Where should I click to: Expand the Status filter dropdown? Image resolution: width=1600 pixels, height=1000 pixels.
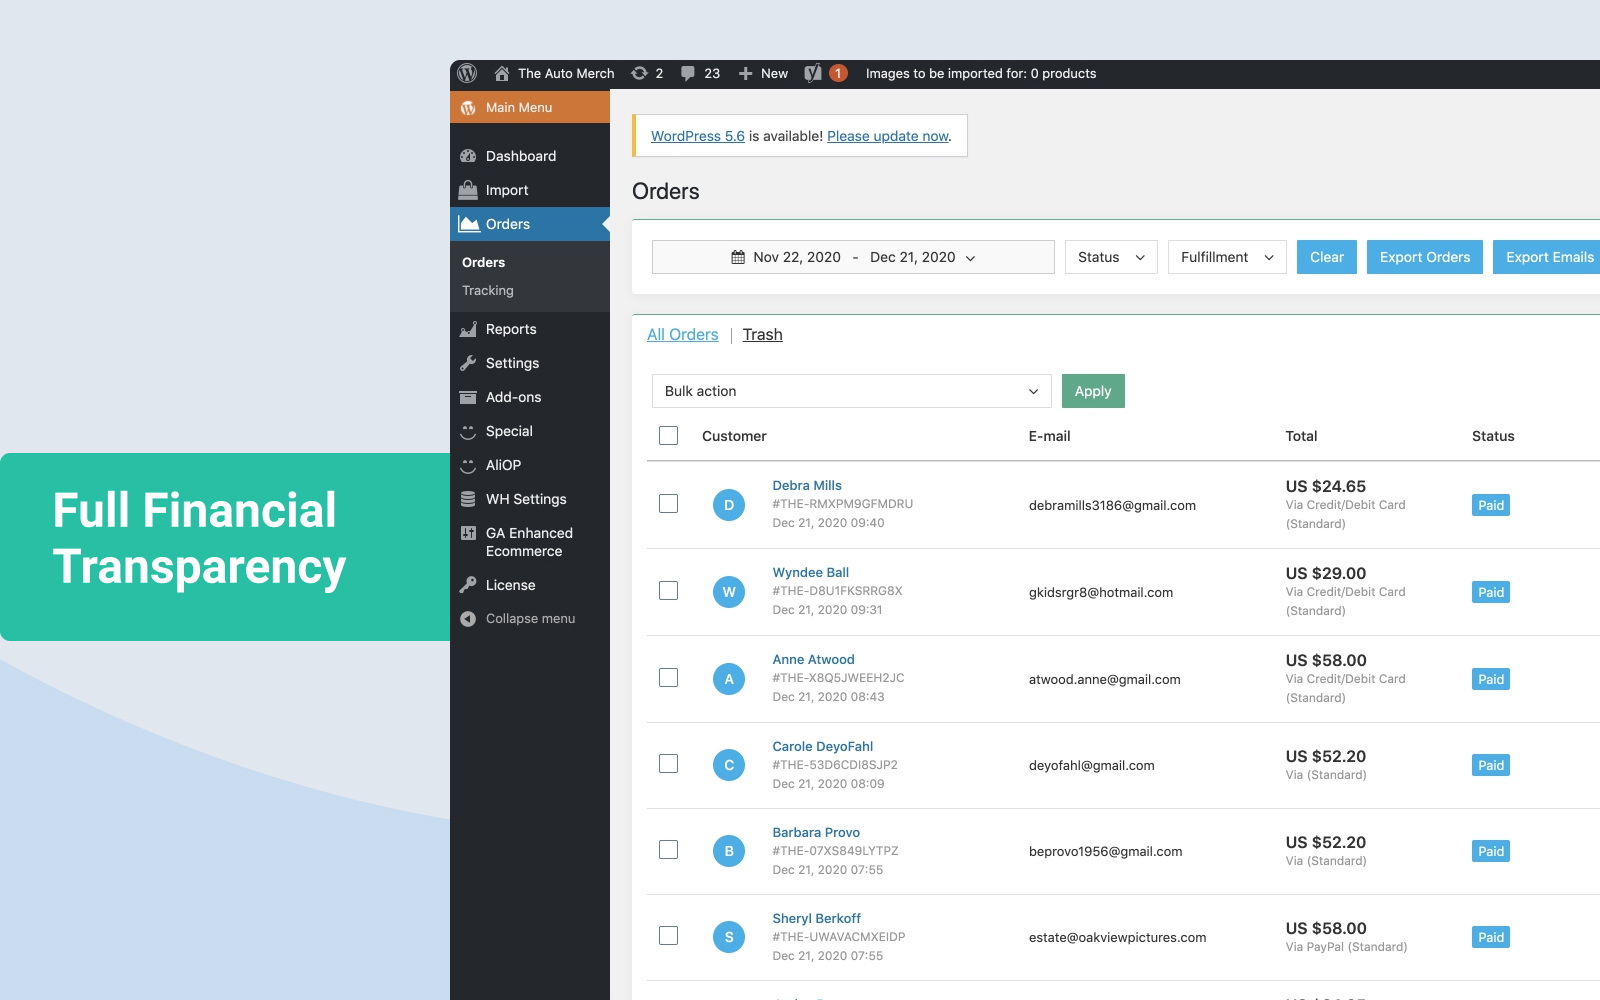(1110, 257)
